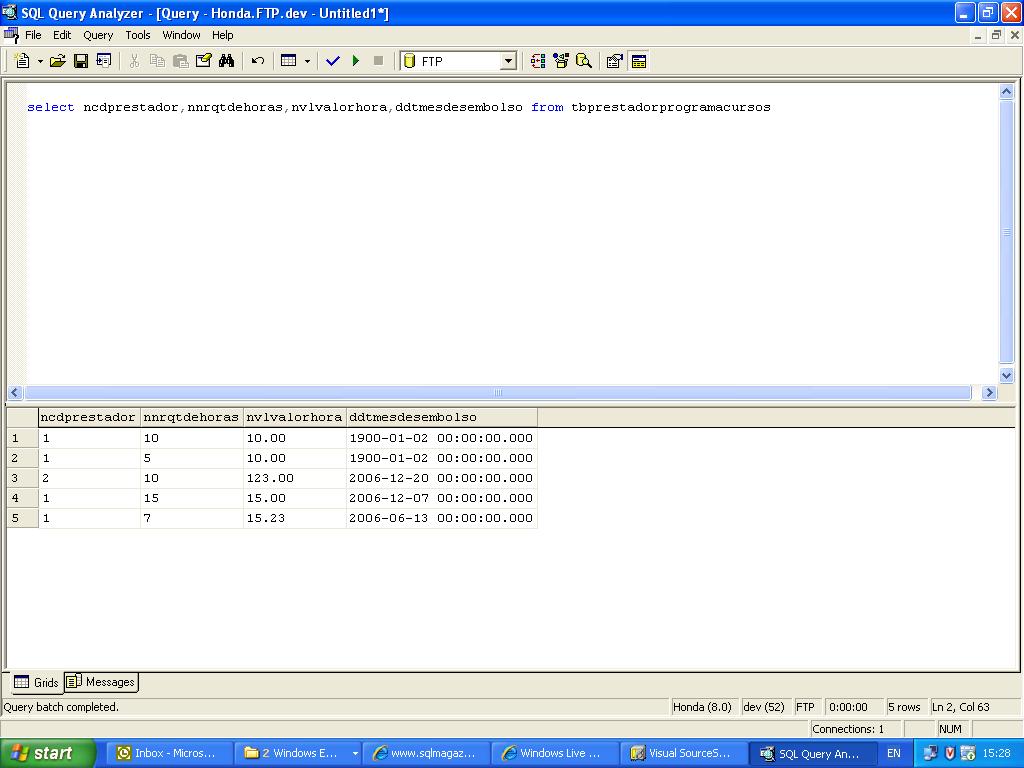Image resolution: width=1024 pixels, height=768 pixels.
Task: Click the Undo arrow icon
Action: click(258, 61)
